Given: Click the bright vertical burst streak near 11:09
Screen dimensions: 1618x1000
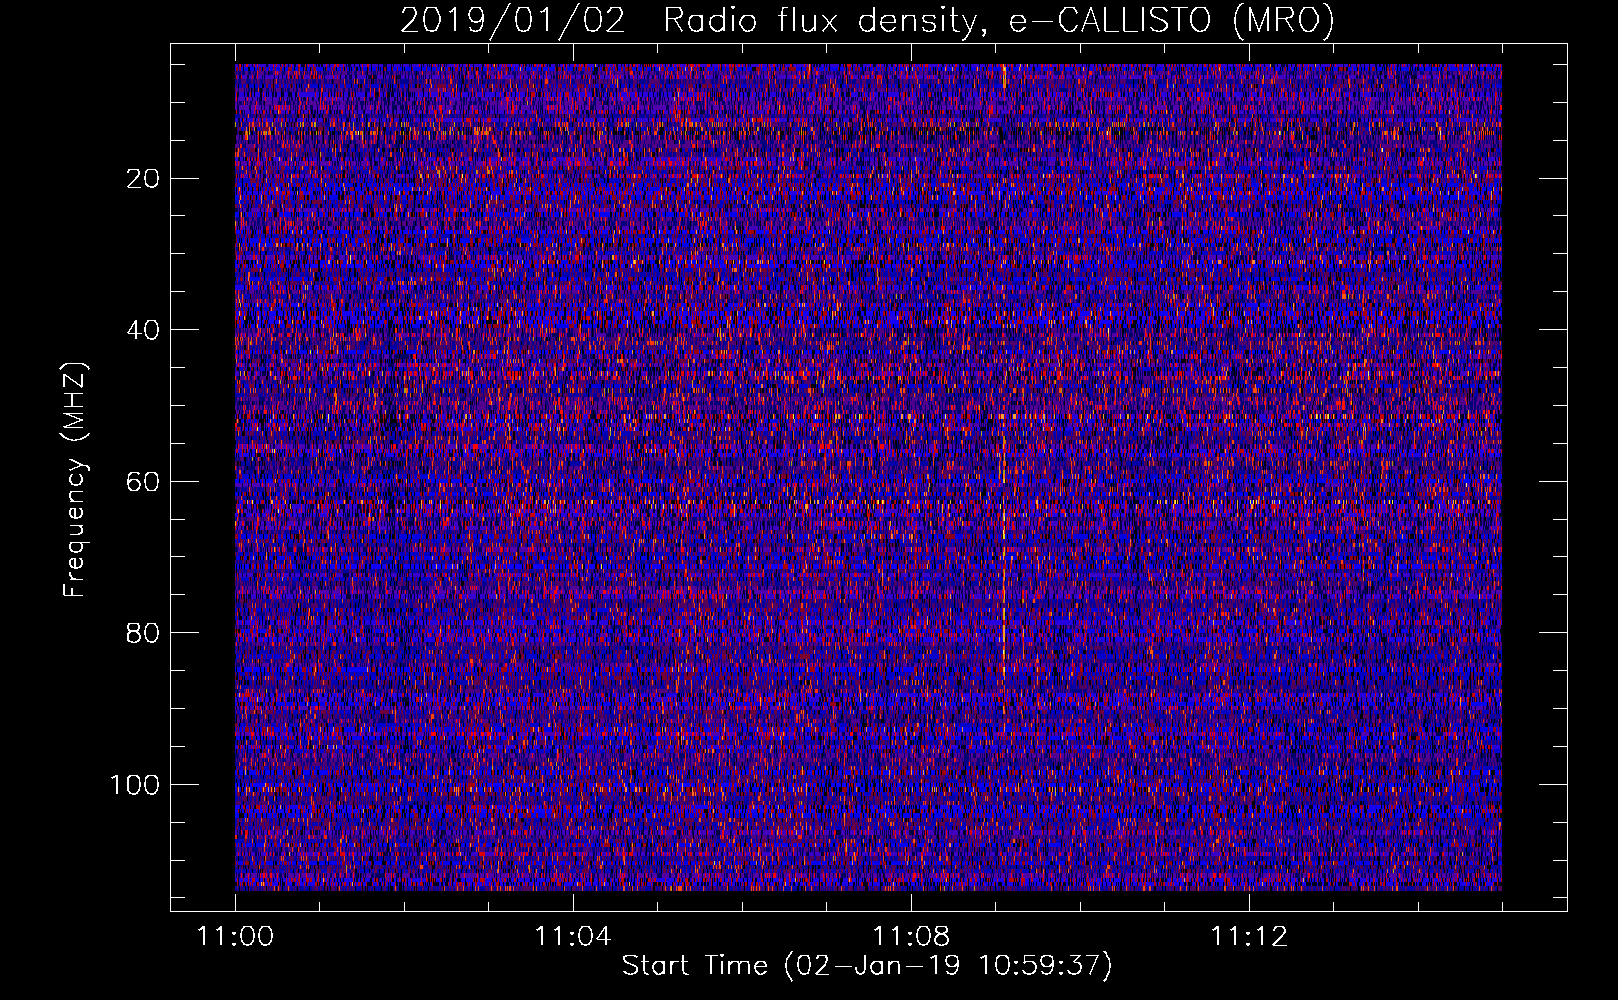Looking at the screenshot, I should click(1003, 560).
